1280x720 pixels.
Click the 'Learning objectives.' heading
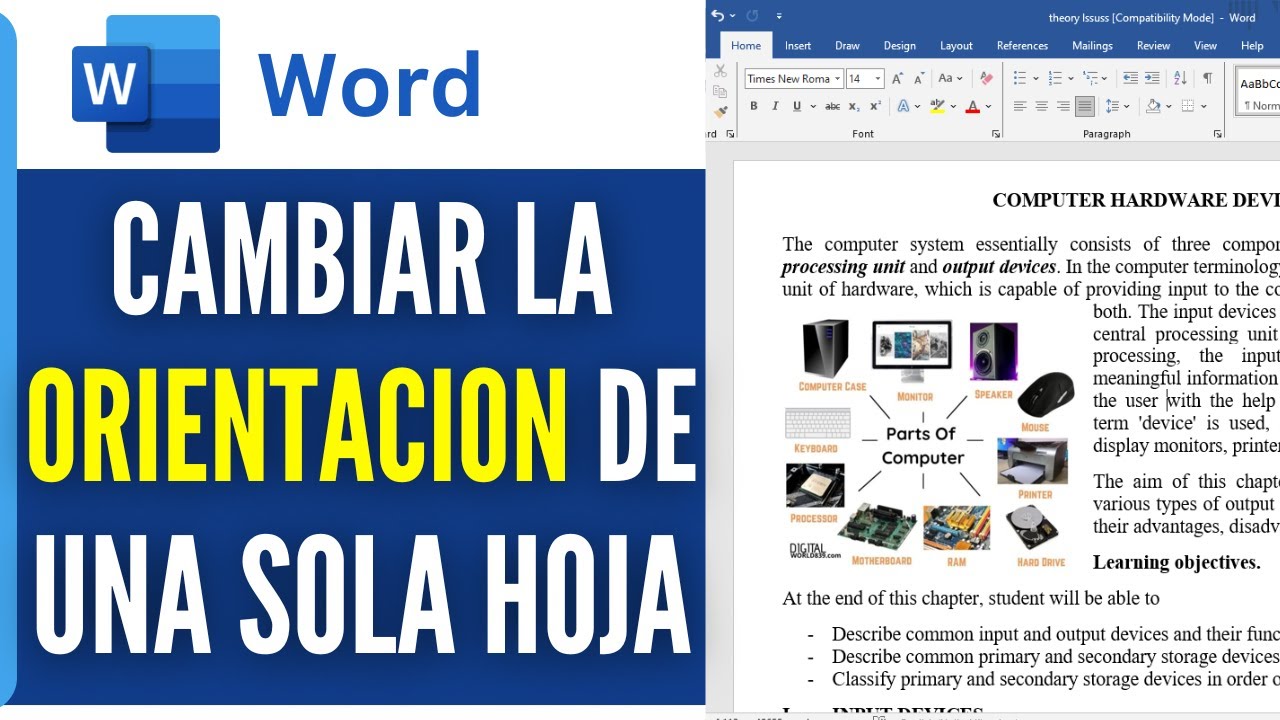1176,562
